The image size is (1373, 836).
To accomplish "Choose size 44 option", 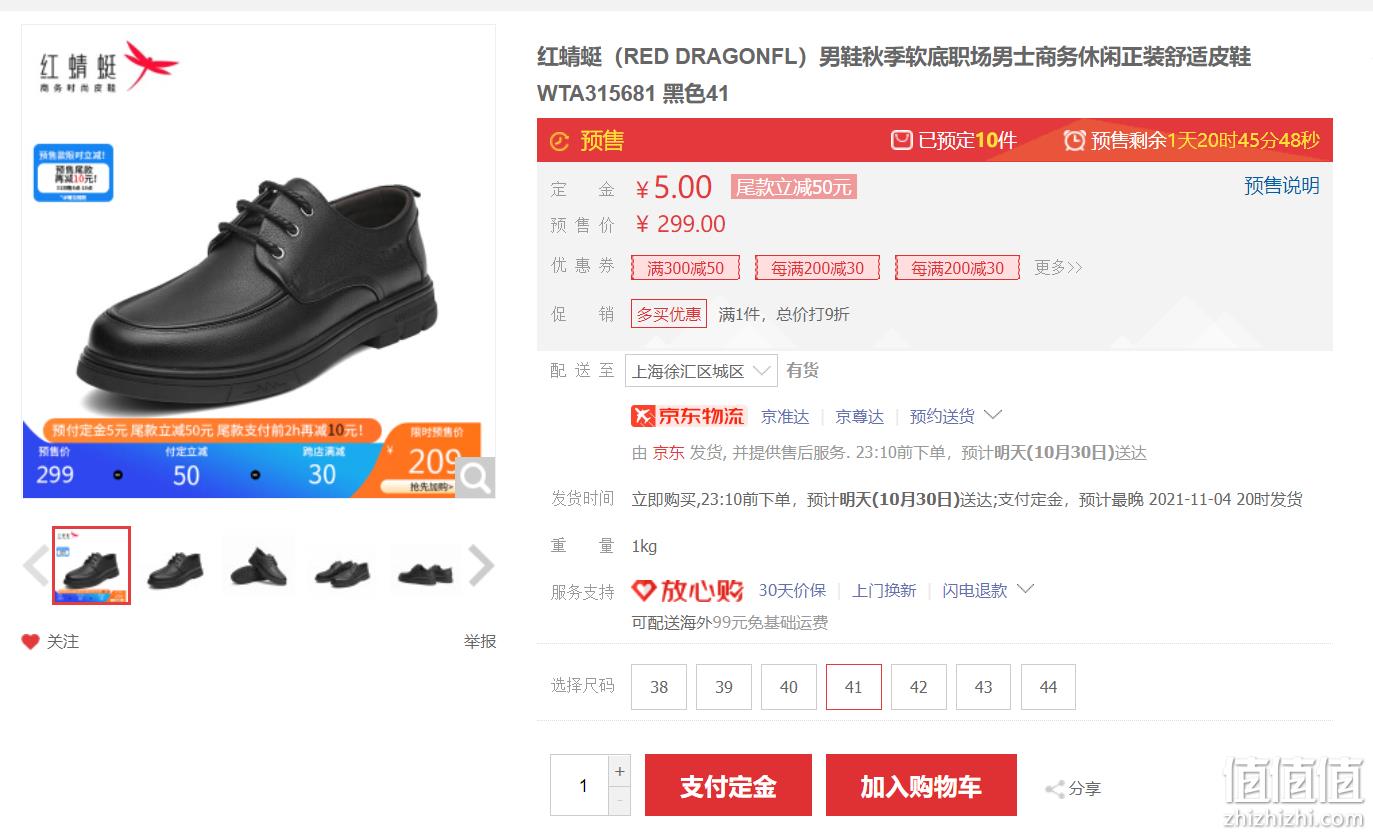I will [1048, 687].
